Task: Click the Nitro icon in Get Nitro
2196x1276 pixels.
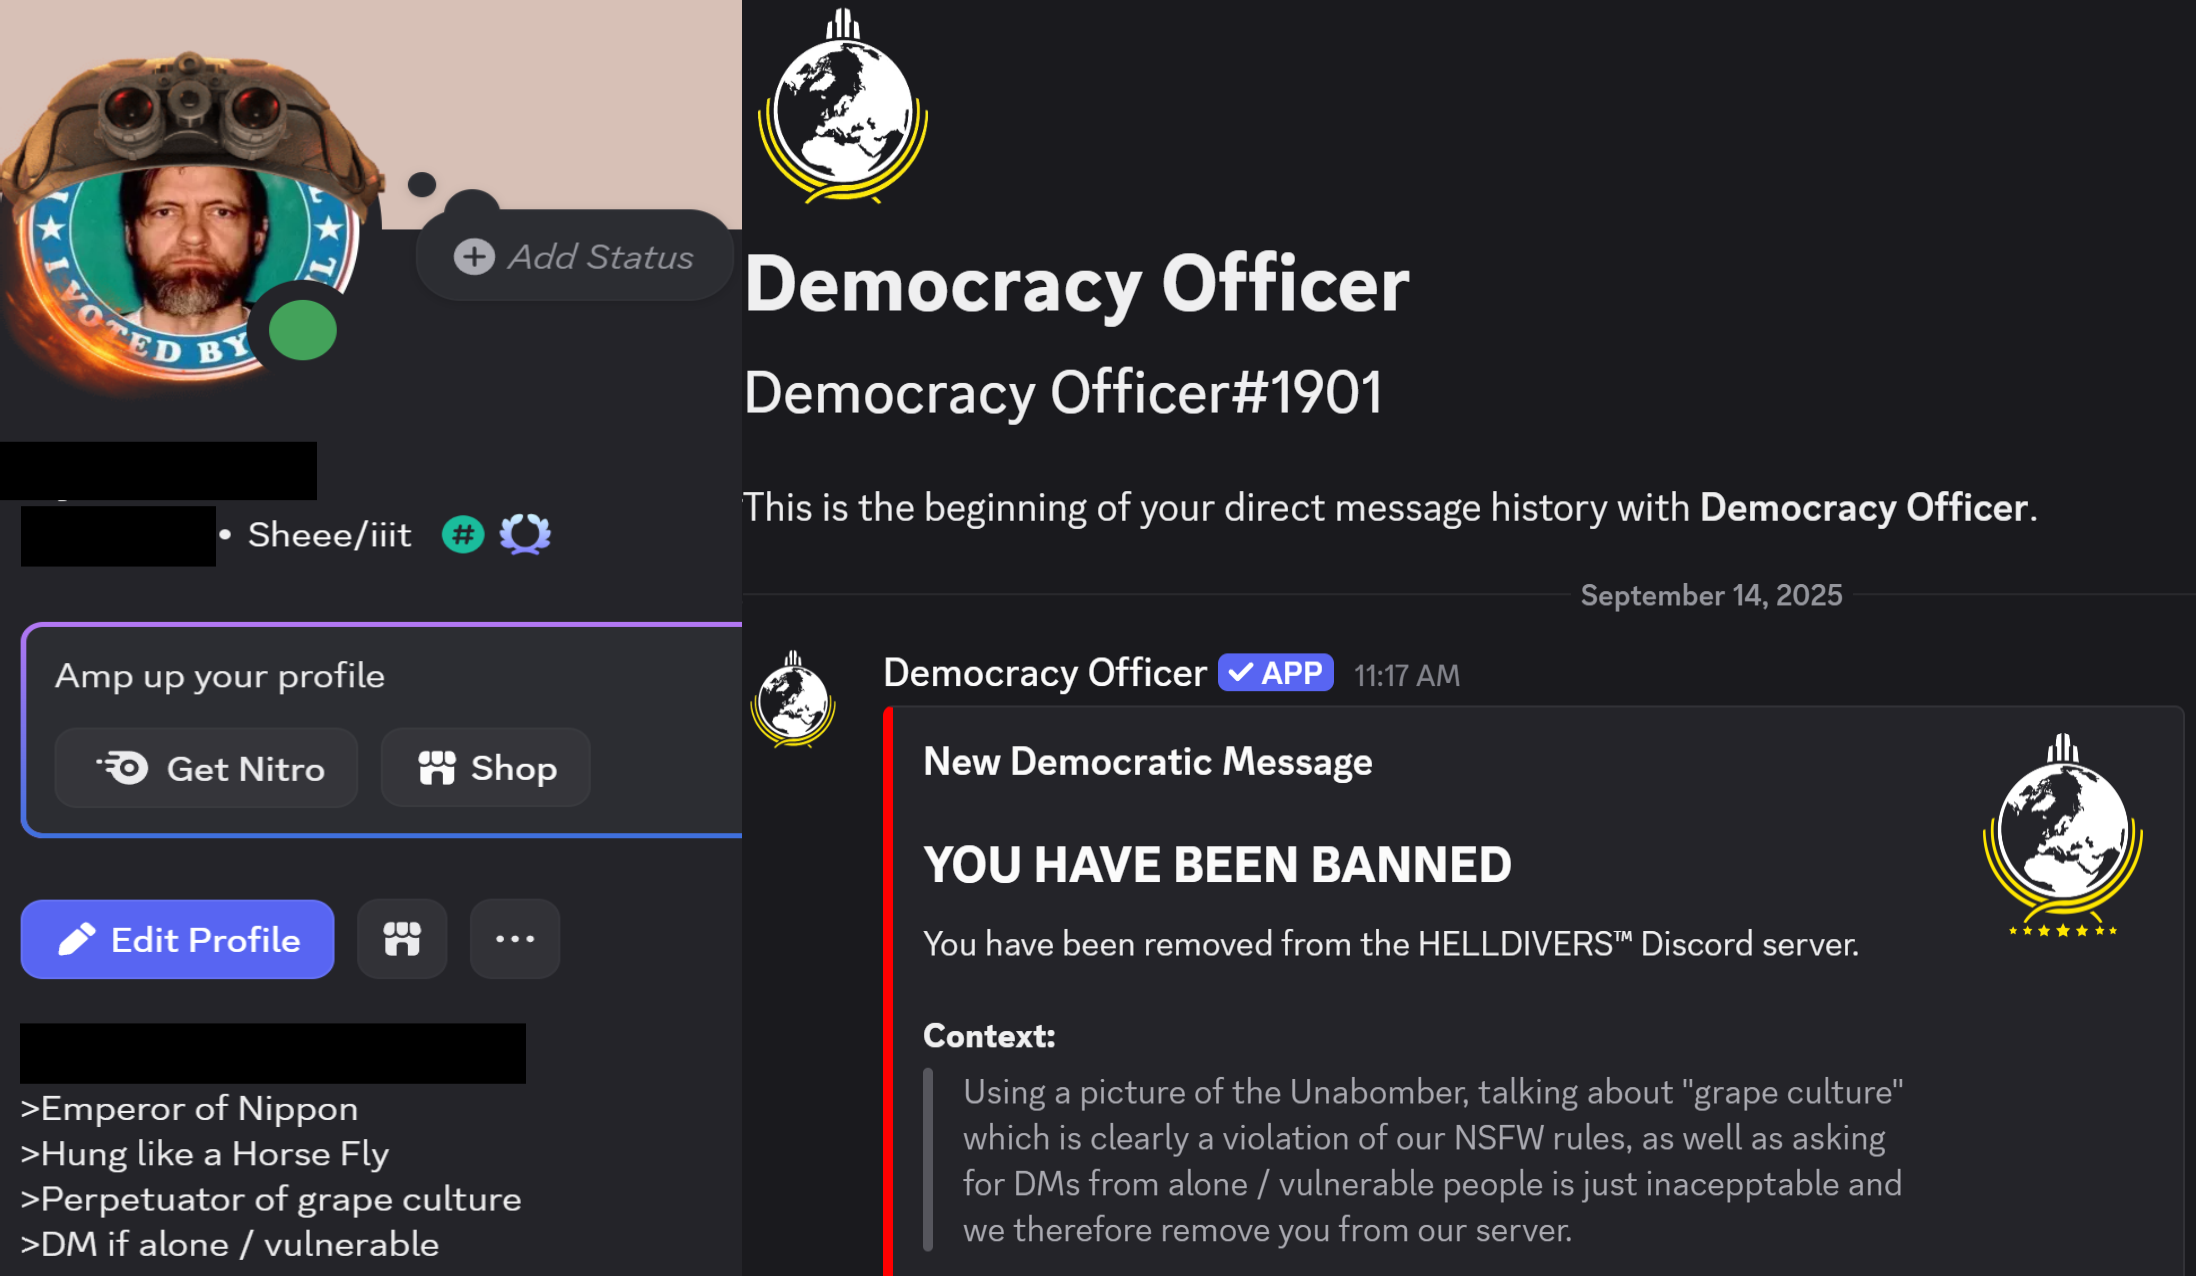Action: [122, 768]
